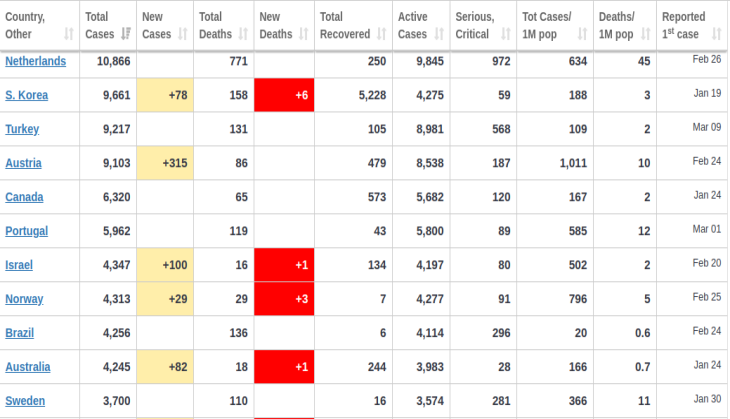The height and width of the screenshot is (419, 730).
Task: Select Israel active cases 4,197
Action: (430, 265)
